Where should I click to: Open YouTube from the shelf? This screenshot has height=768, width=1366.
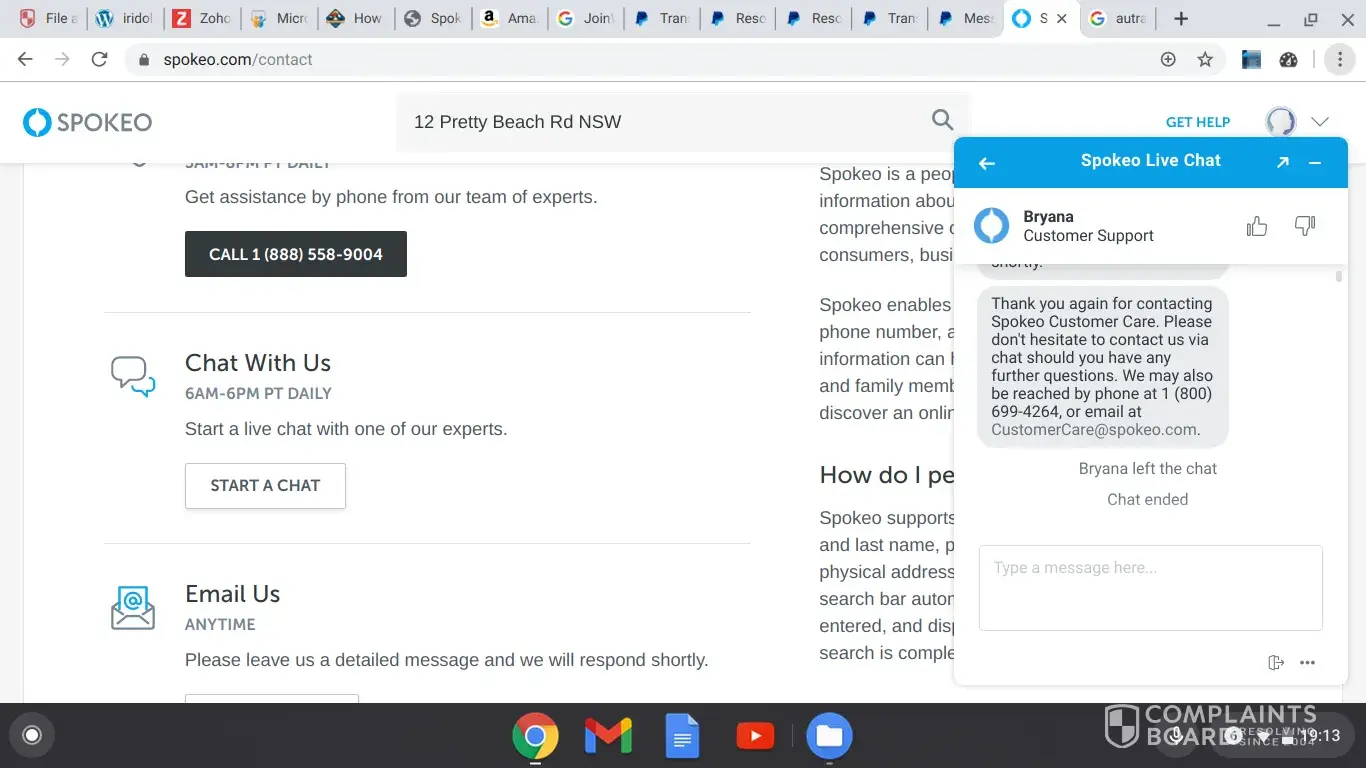click(755, 737)
